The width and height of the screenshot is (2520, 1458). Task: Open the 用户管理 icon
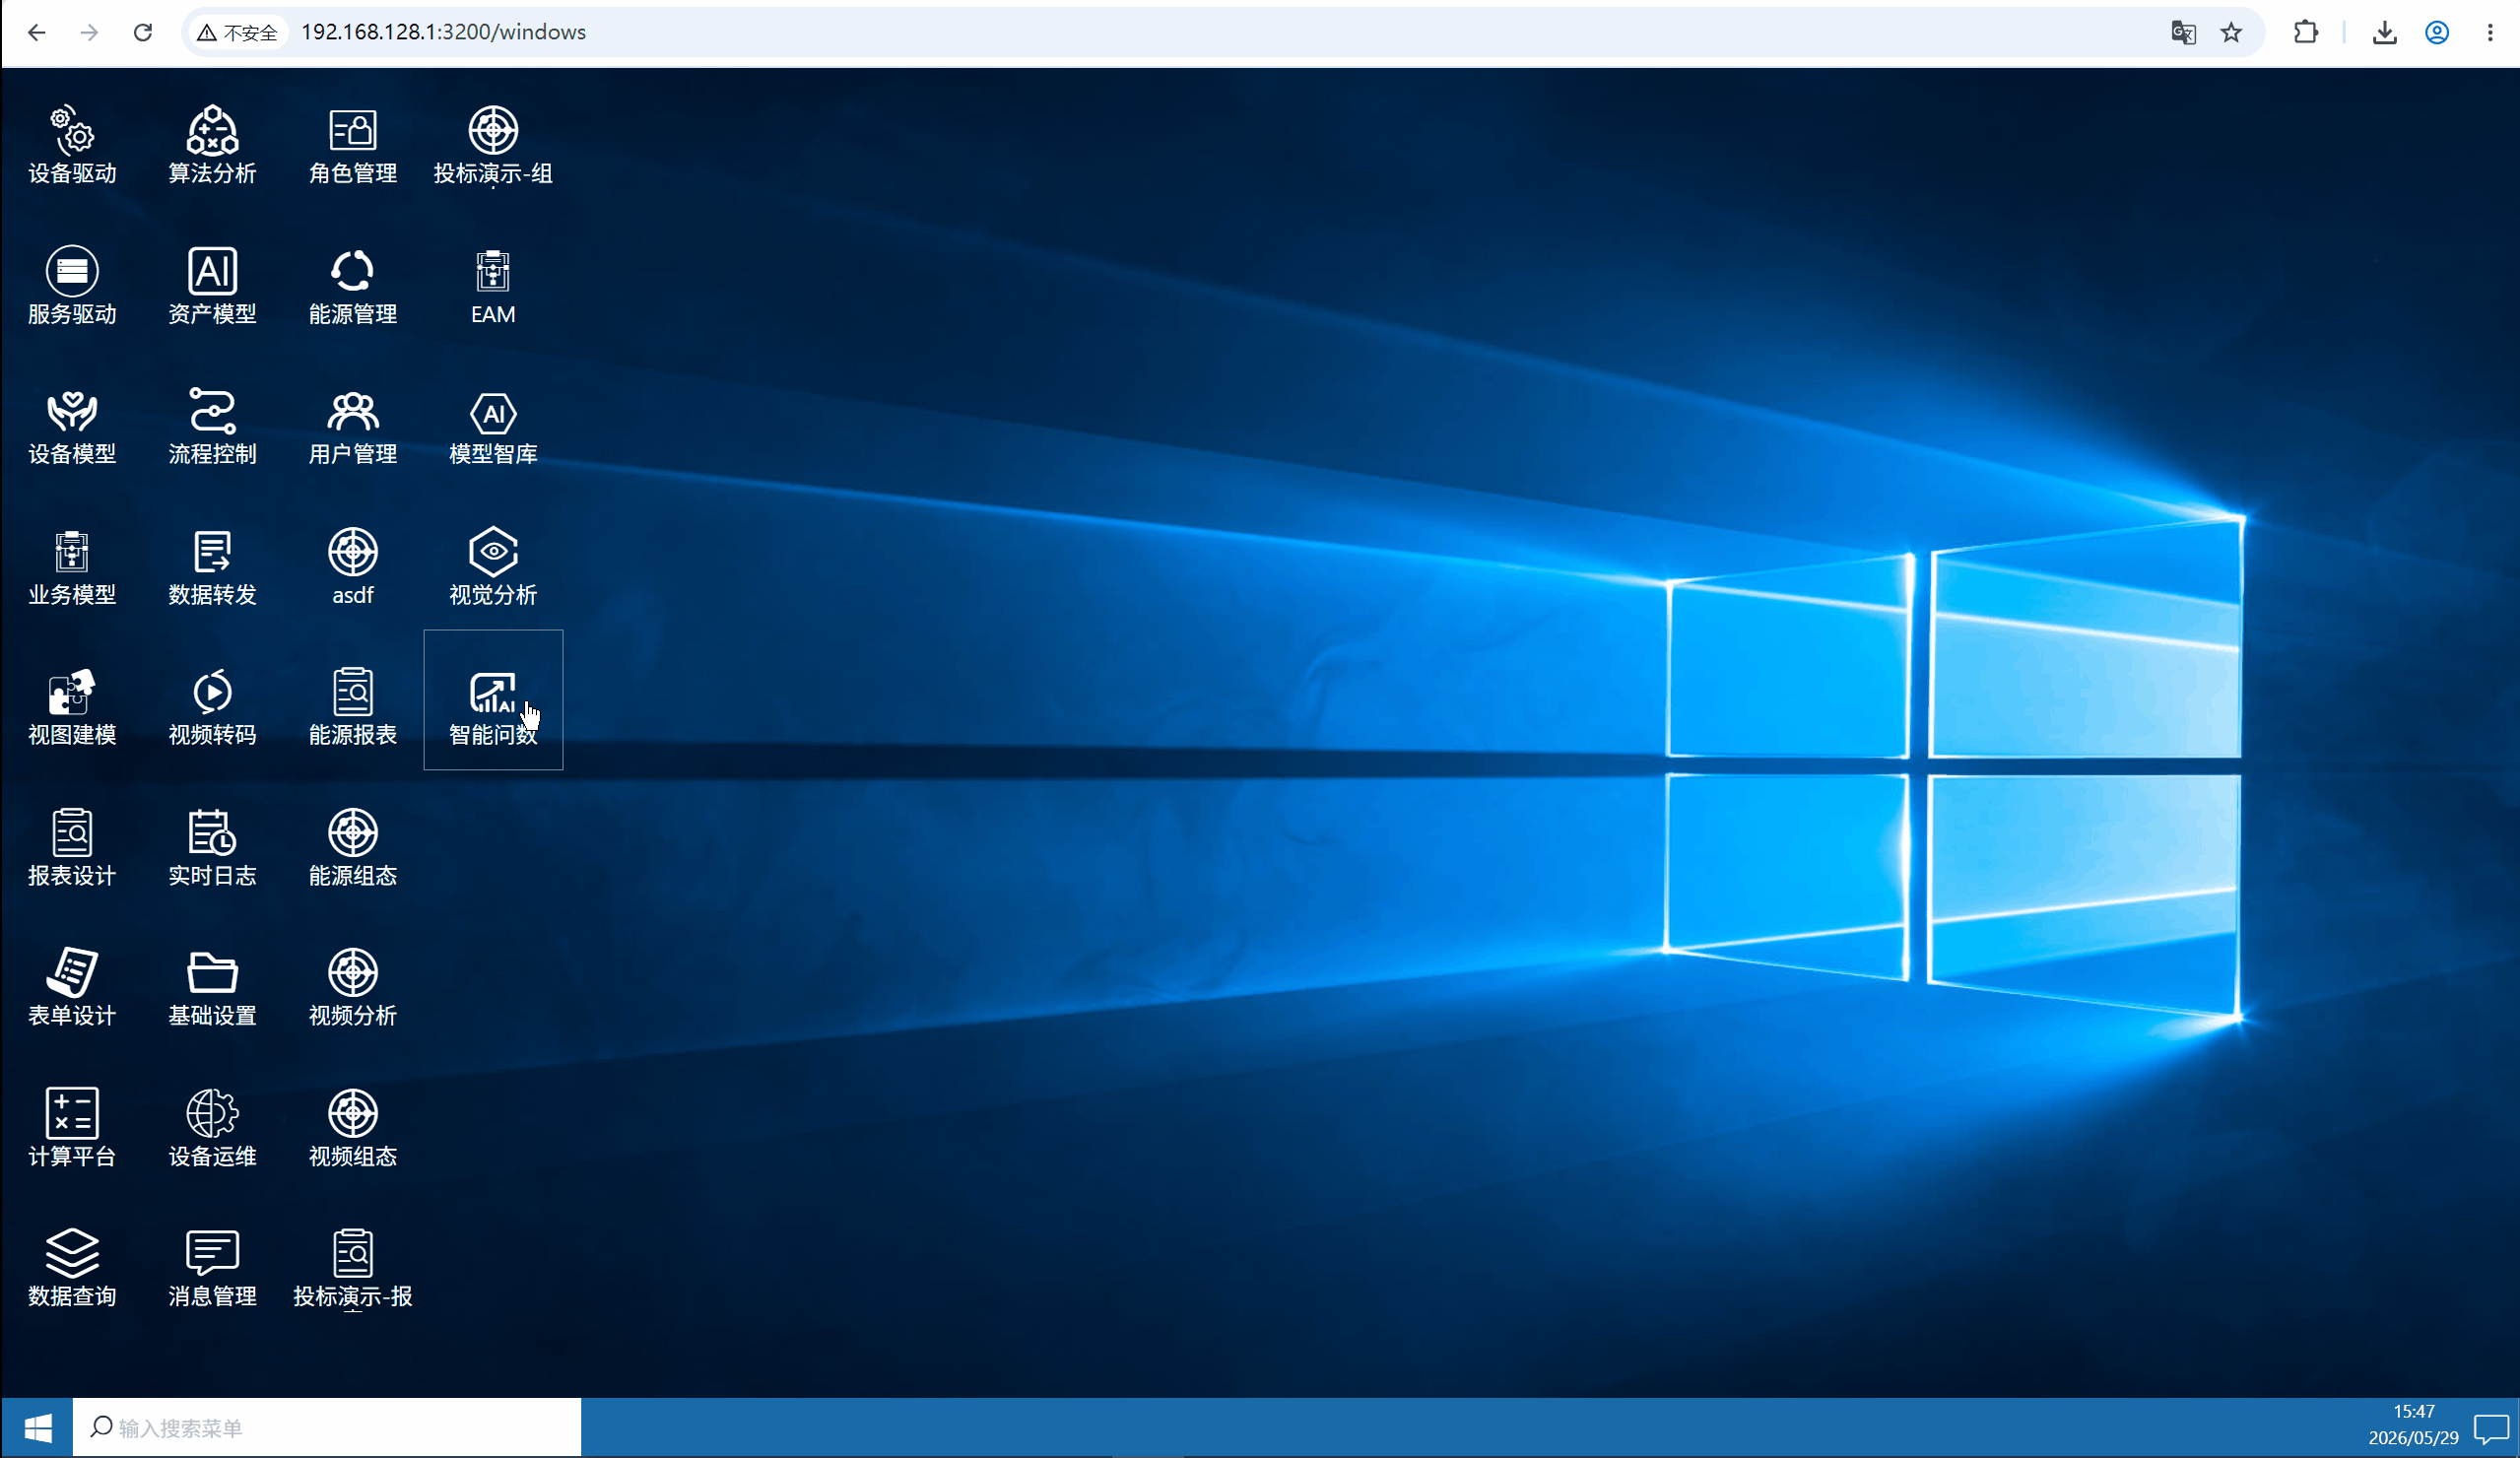coord(353,426)
